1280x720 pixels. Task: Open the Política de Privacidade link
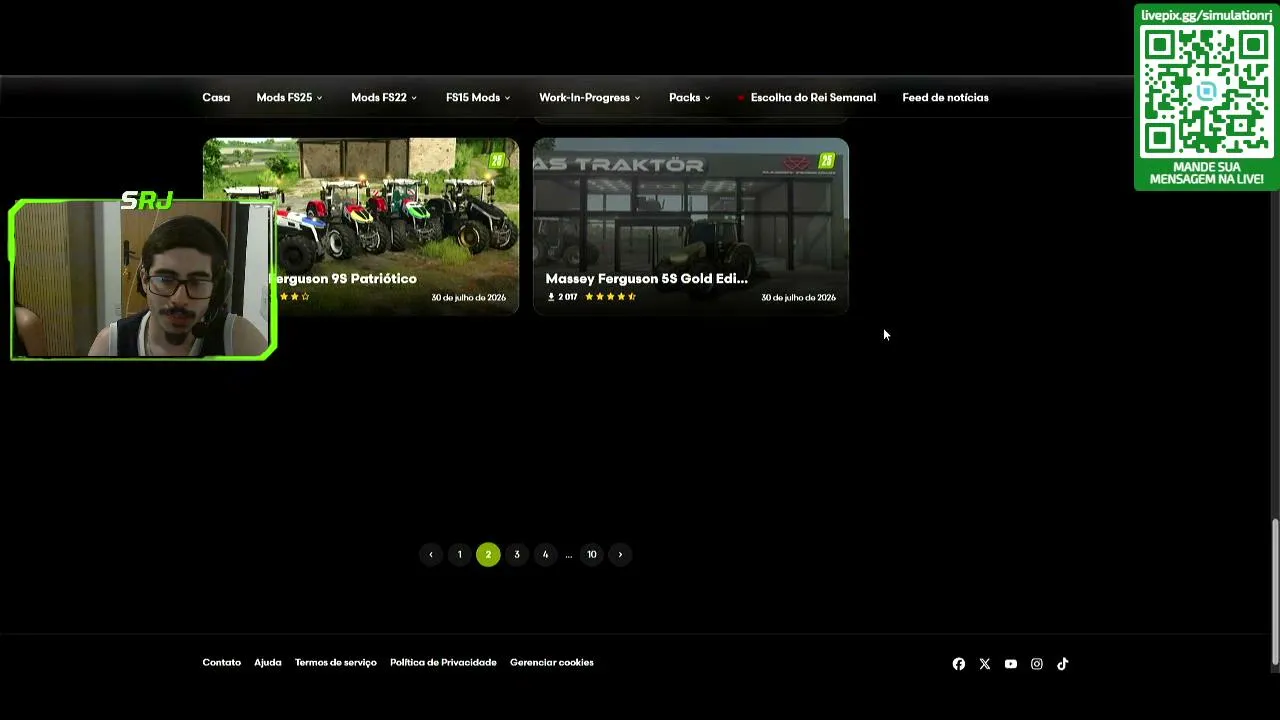click(443, 662)
